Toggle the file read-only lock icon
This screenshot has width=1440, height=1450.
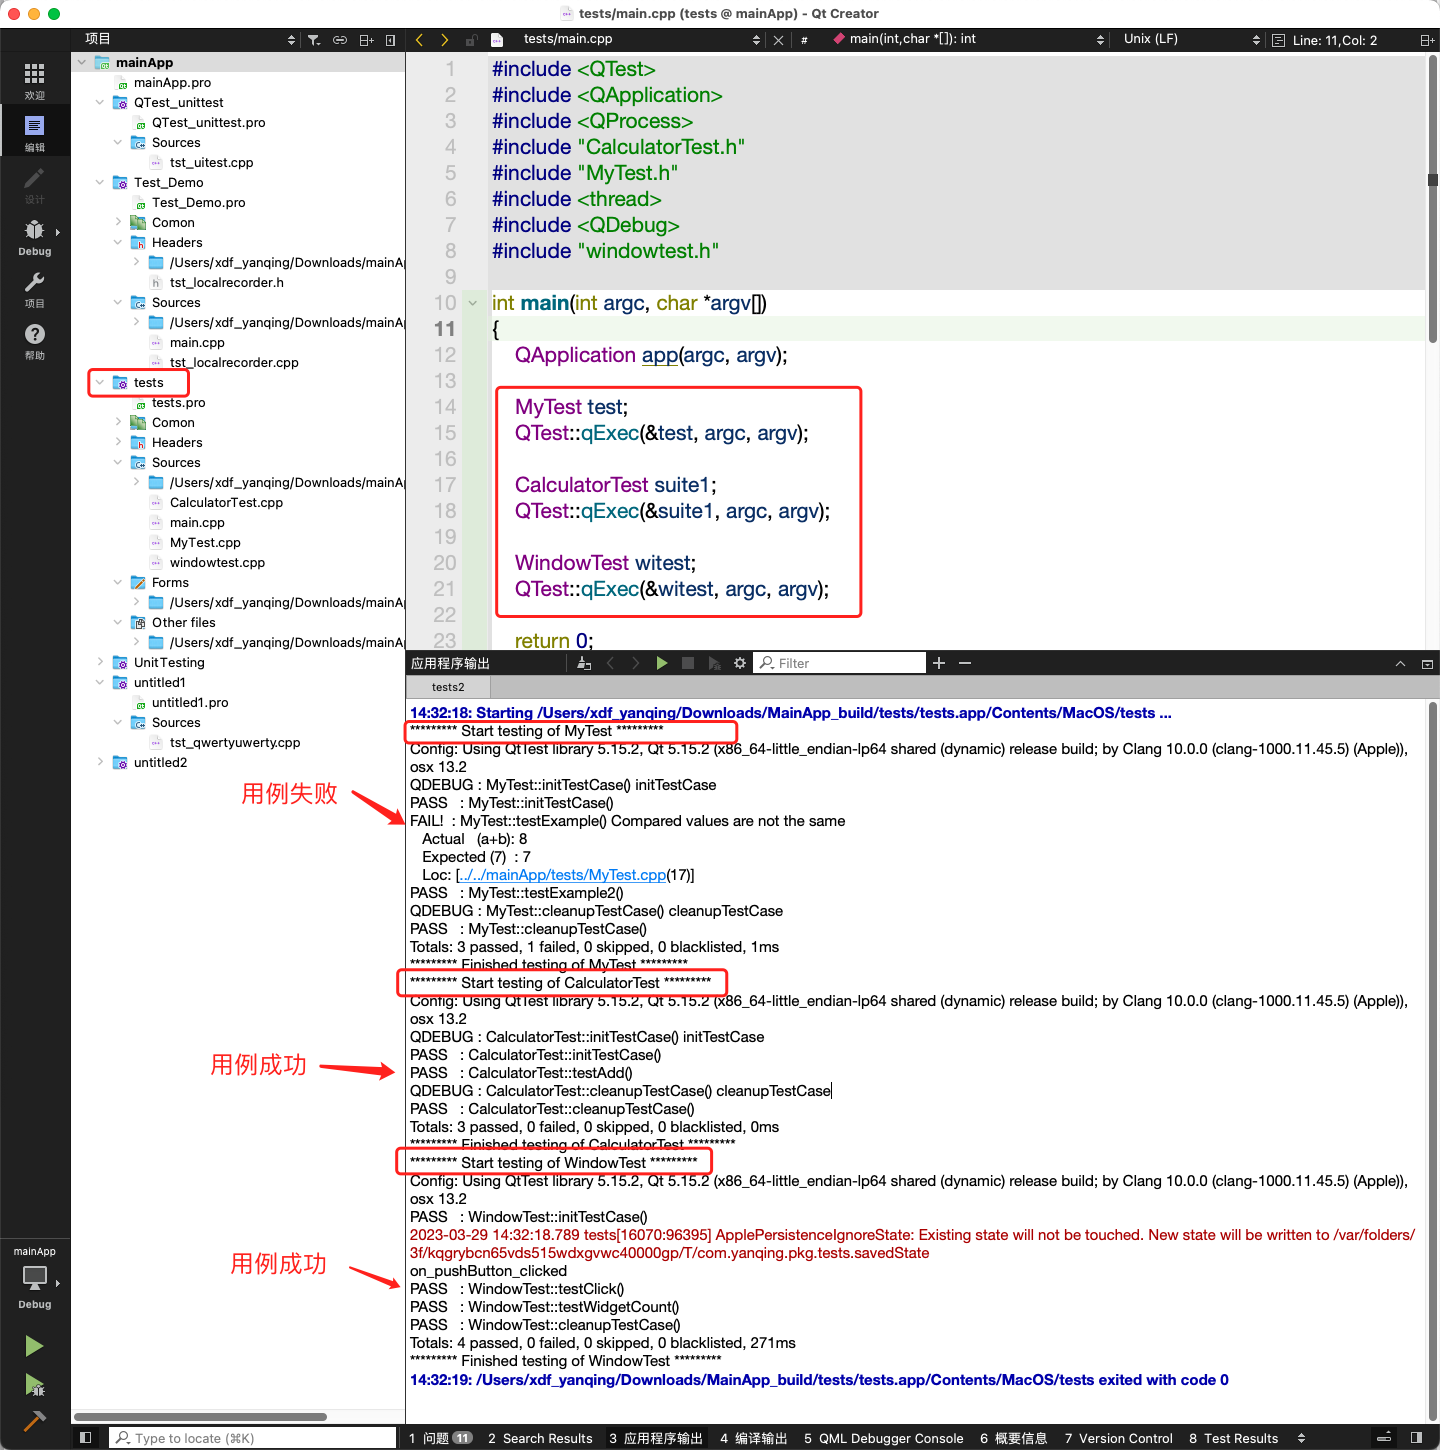471,40
